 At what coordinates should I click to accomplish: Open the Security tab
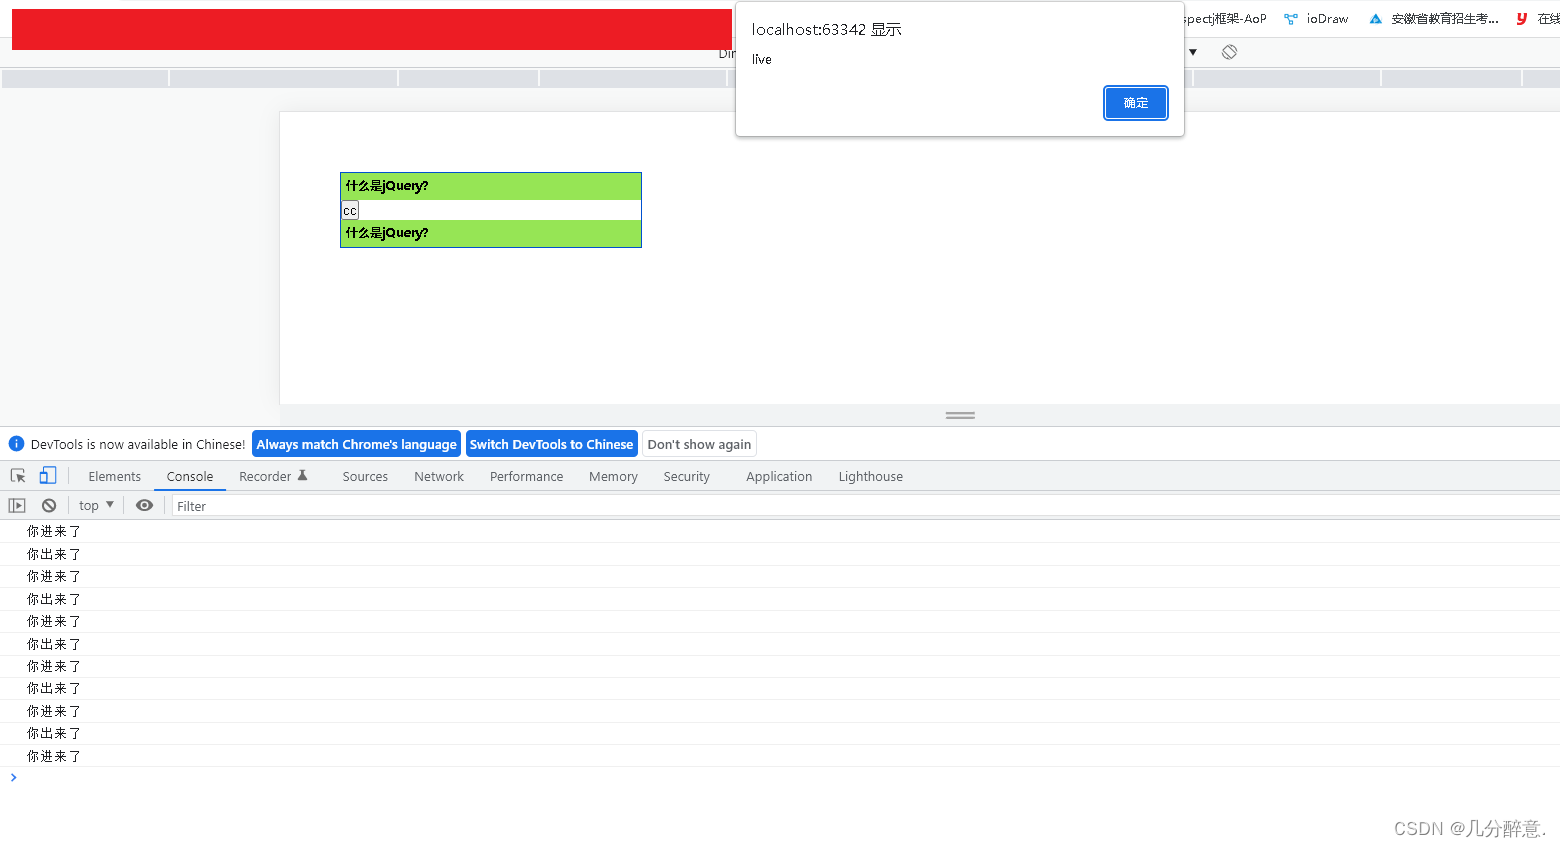coord(687,477)
